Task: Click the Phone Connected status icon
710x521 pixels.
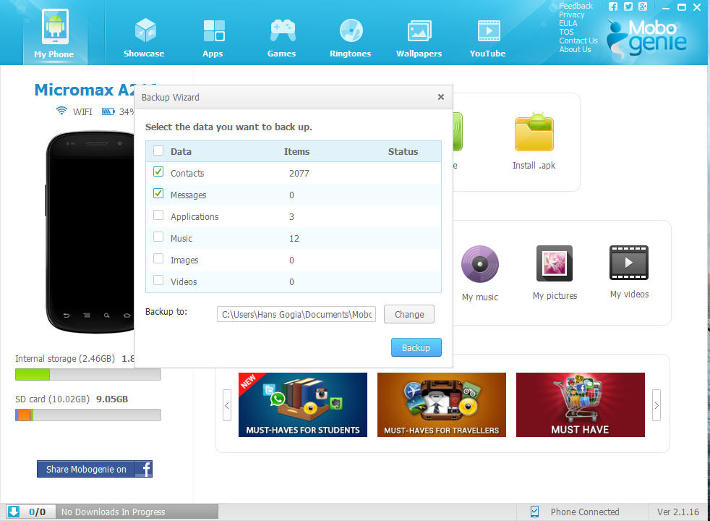Action: pyautogui.click(x=535, y=512)
